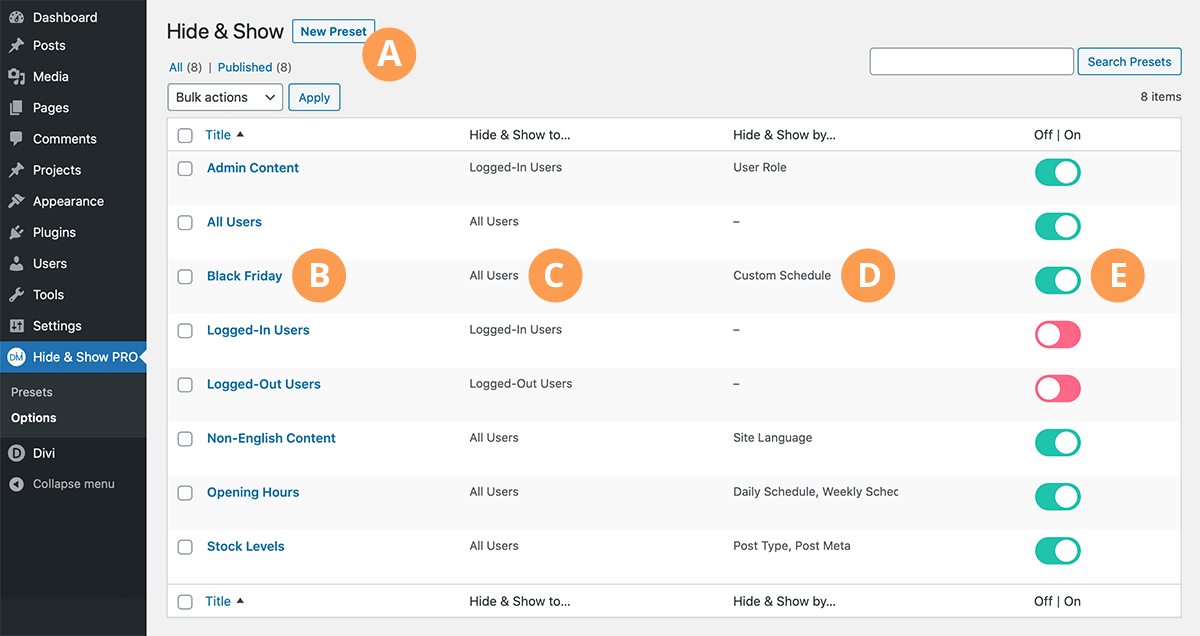1200x636 pixels.
Task: Click the Apply button
Action: 314,97
